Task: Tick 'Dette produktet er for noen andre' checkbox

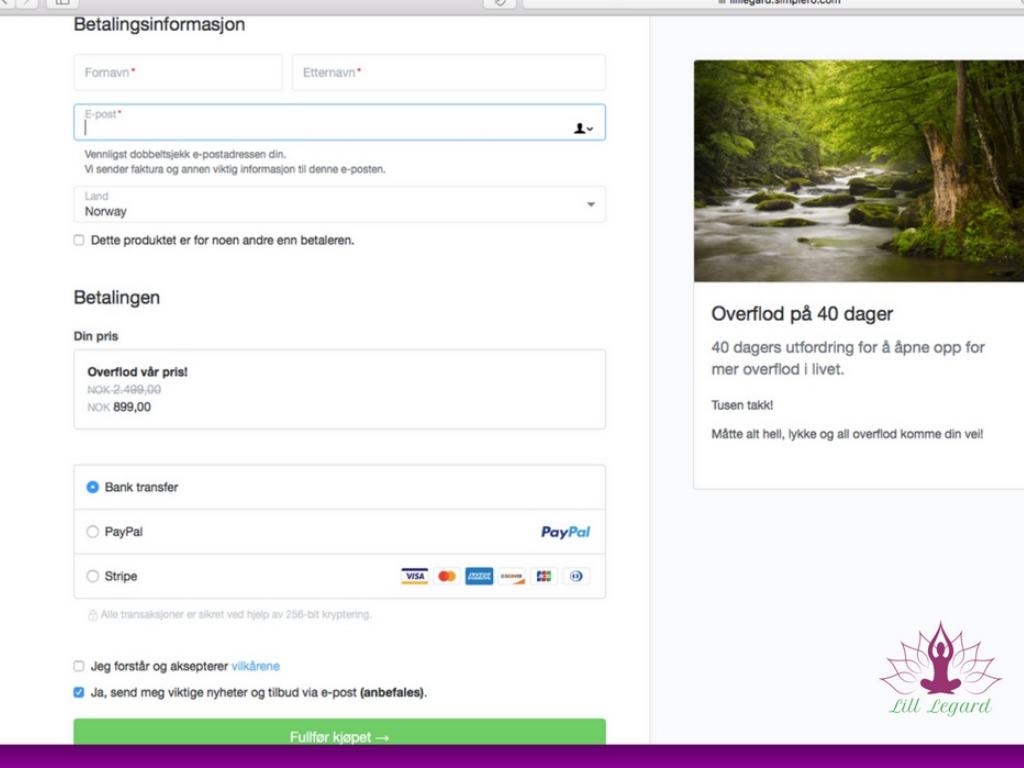Action: click(79, 240)
